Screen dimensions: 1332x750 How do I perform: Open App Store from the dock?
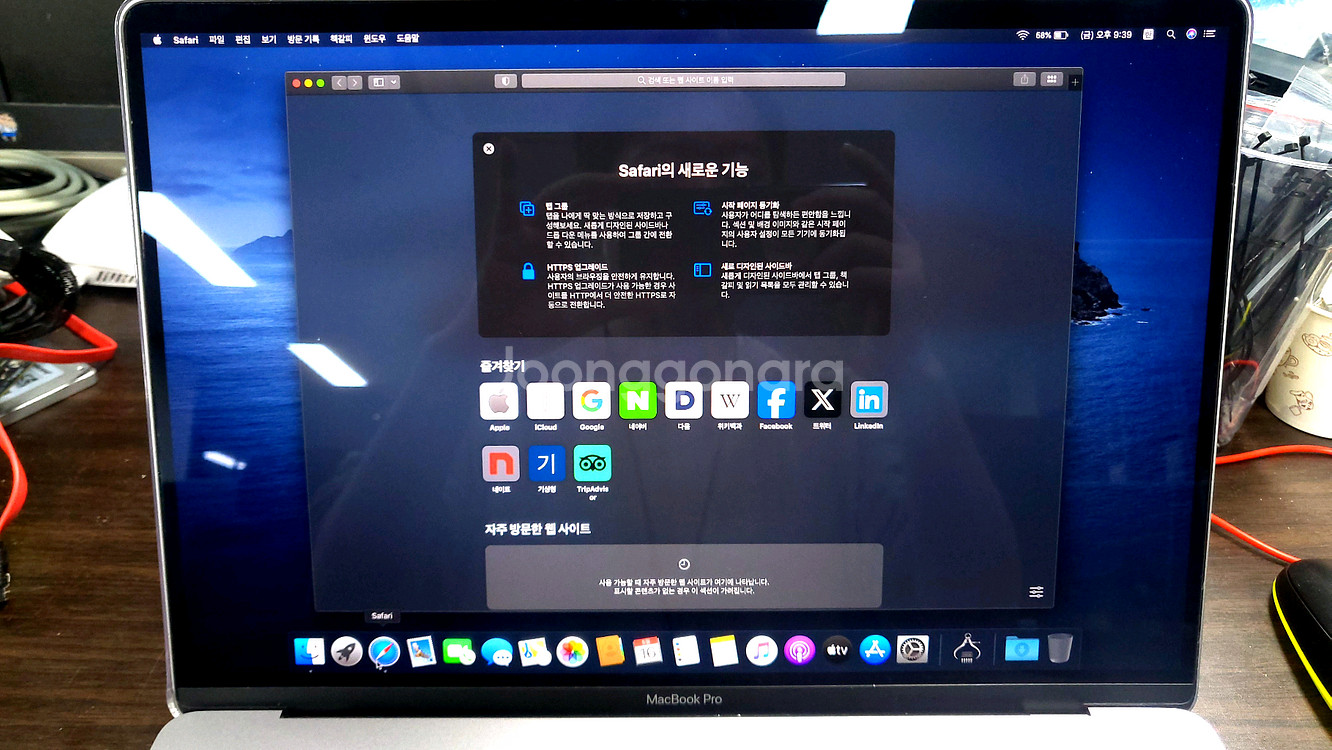(875, 650)
